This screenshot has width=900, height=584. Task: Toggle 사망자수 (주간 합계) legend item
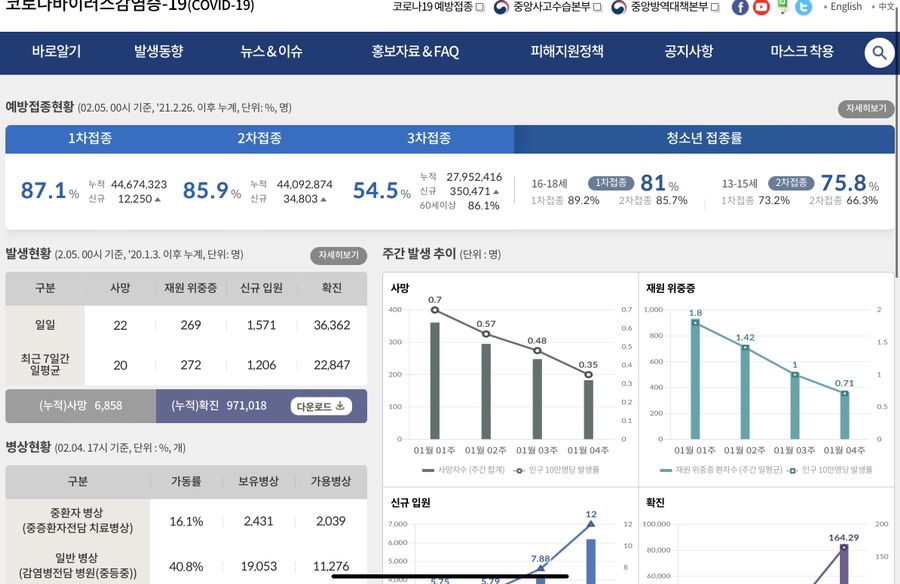(x=463, y=470)
